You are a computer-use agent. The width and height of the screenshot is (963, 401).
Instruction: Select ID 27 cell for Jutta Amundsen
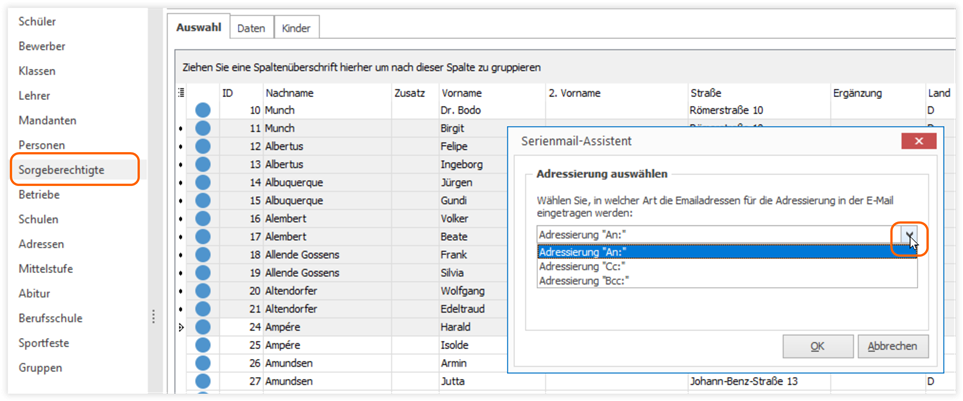point(241,381)
